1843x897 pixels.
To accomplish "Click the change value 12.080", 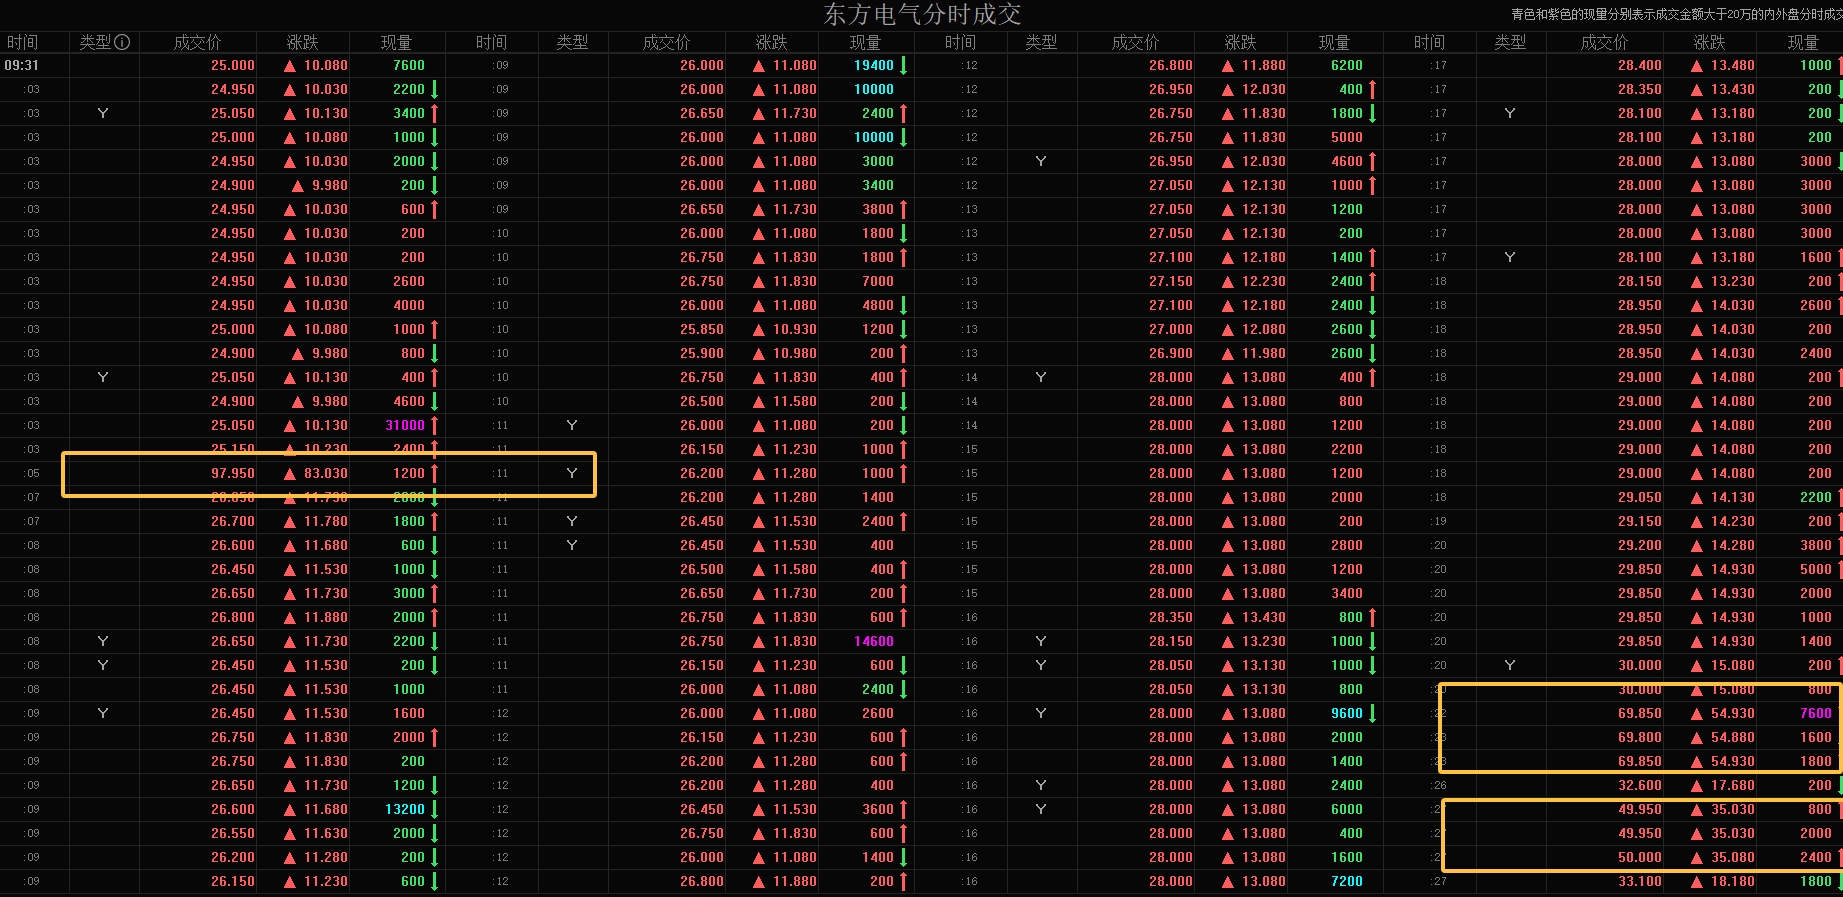I will pyautogui.click(x=1264, y=329).
